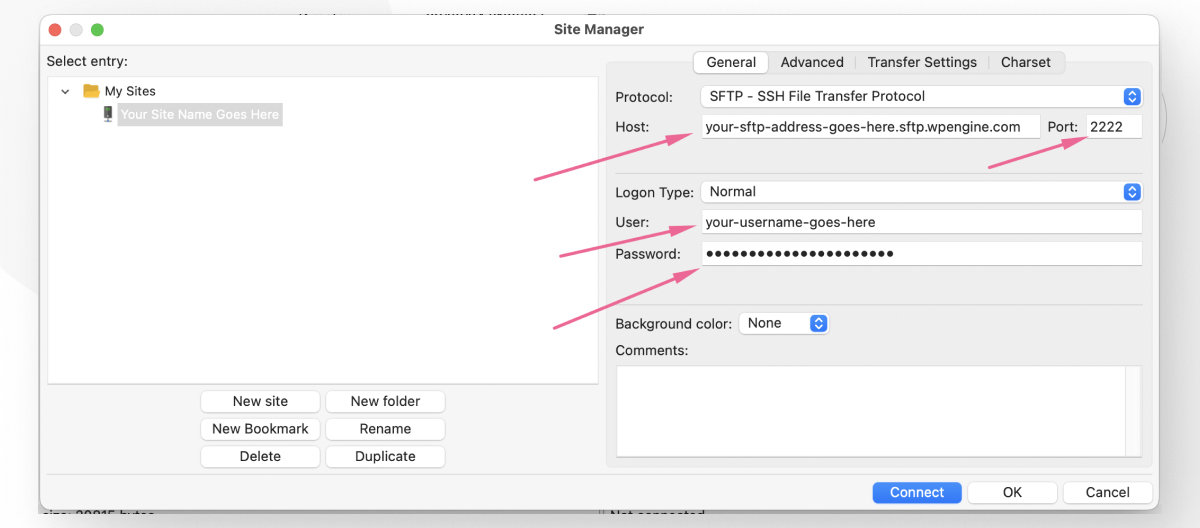Image resolution: width=1200 pixels, height=528 pixels.
Task: Click the User name field
Action: point(921,222)
